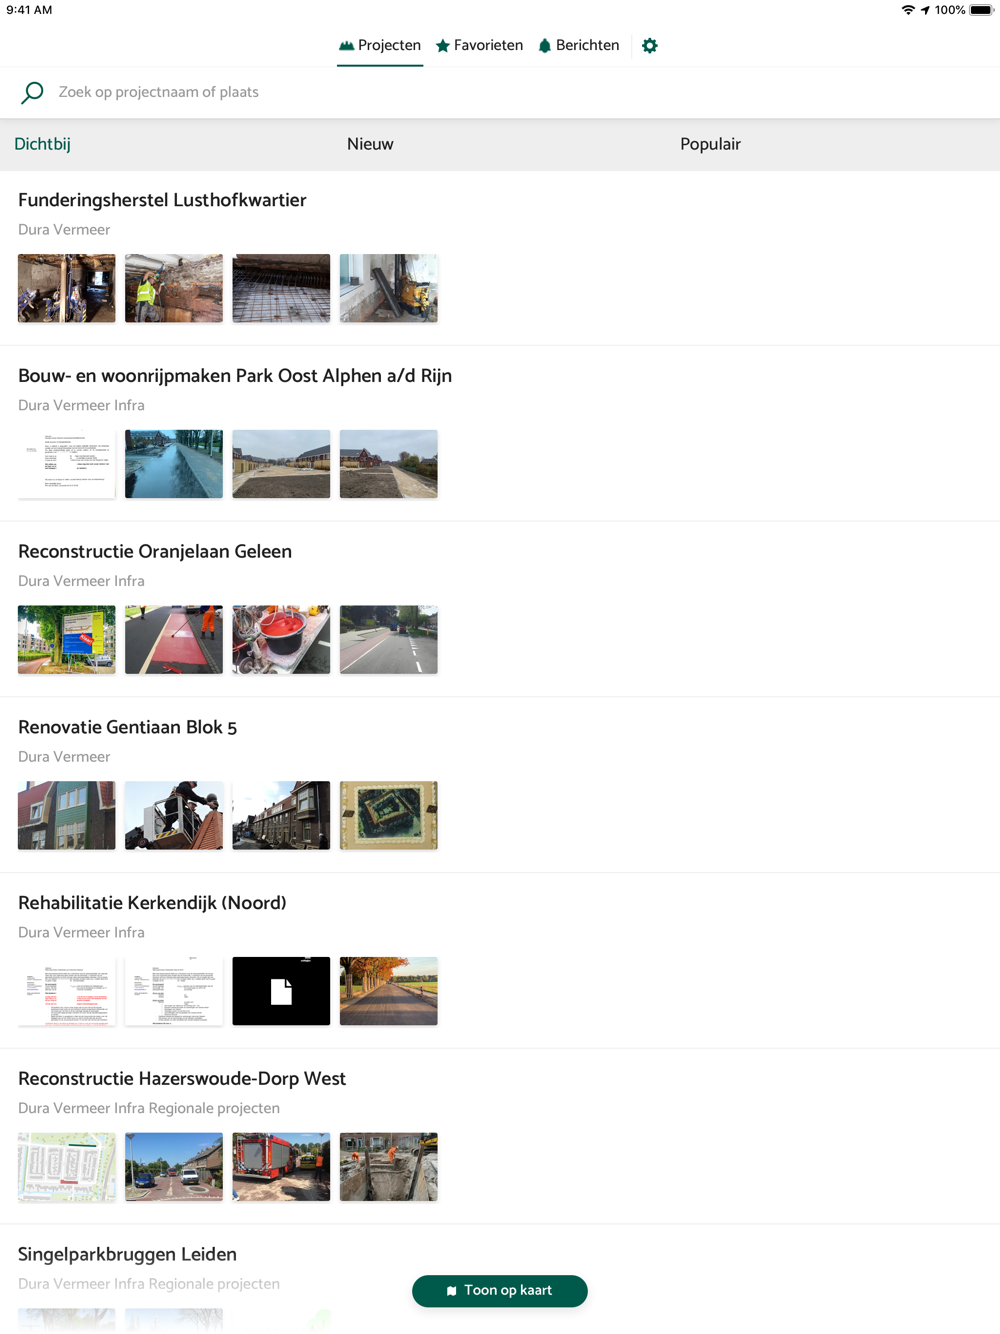
Task: Tap the Projecten icon in the top bar
Action: (x=346, y=46)
